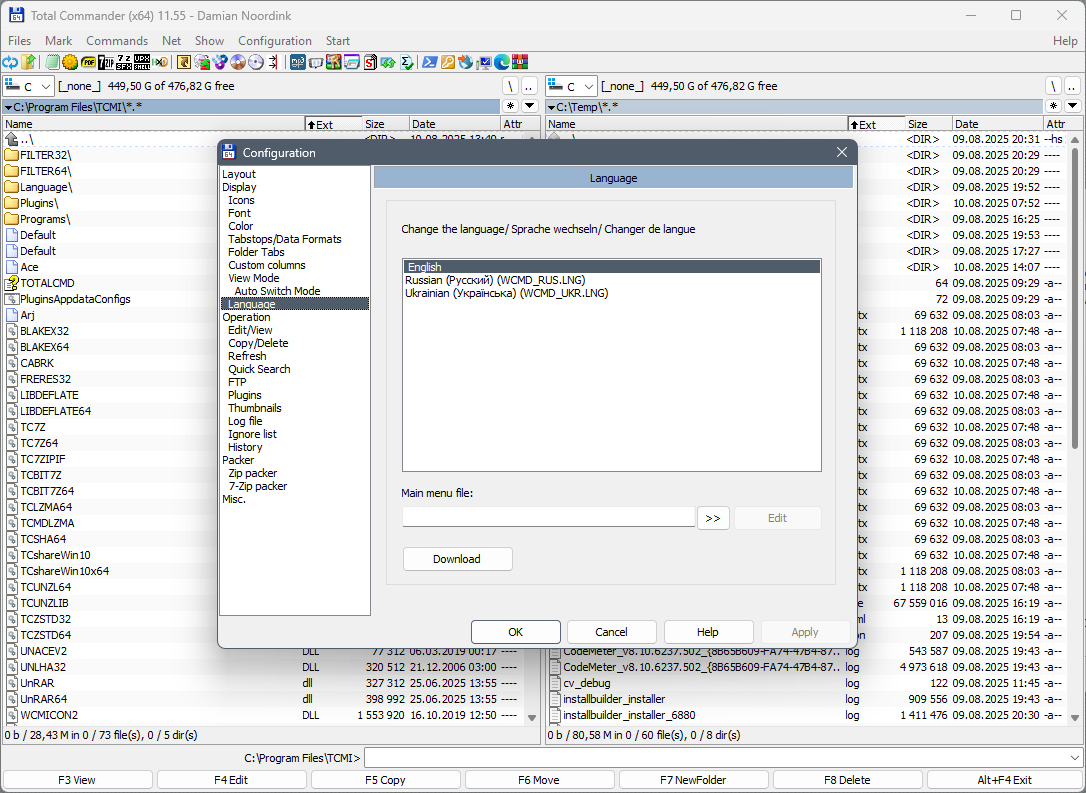The image size is (1086, 793).
Task: Open right panel directory history arrow
Action: pyautogui.click(x=1073, y=106)
